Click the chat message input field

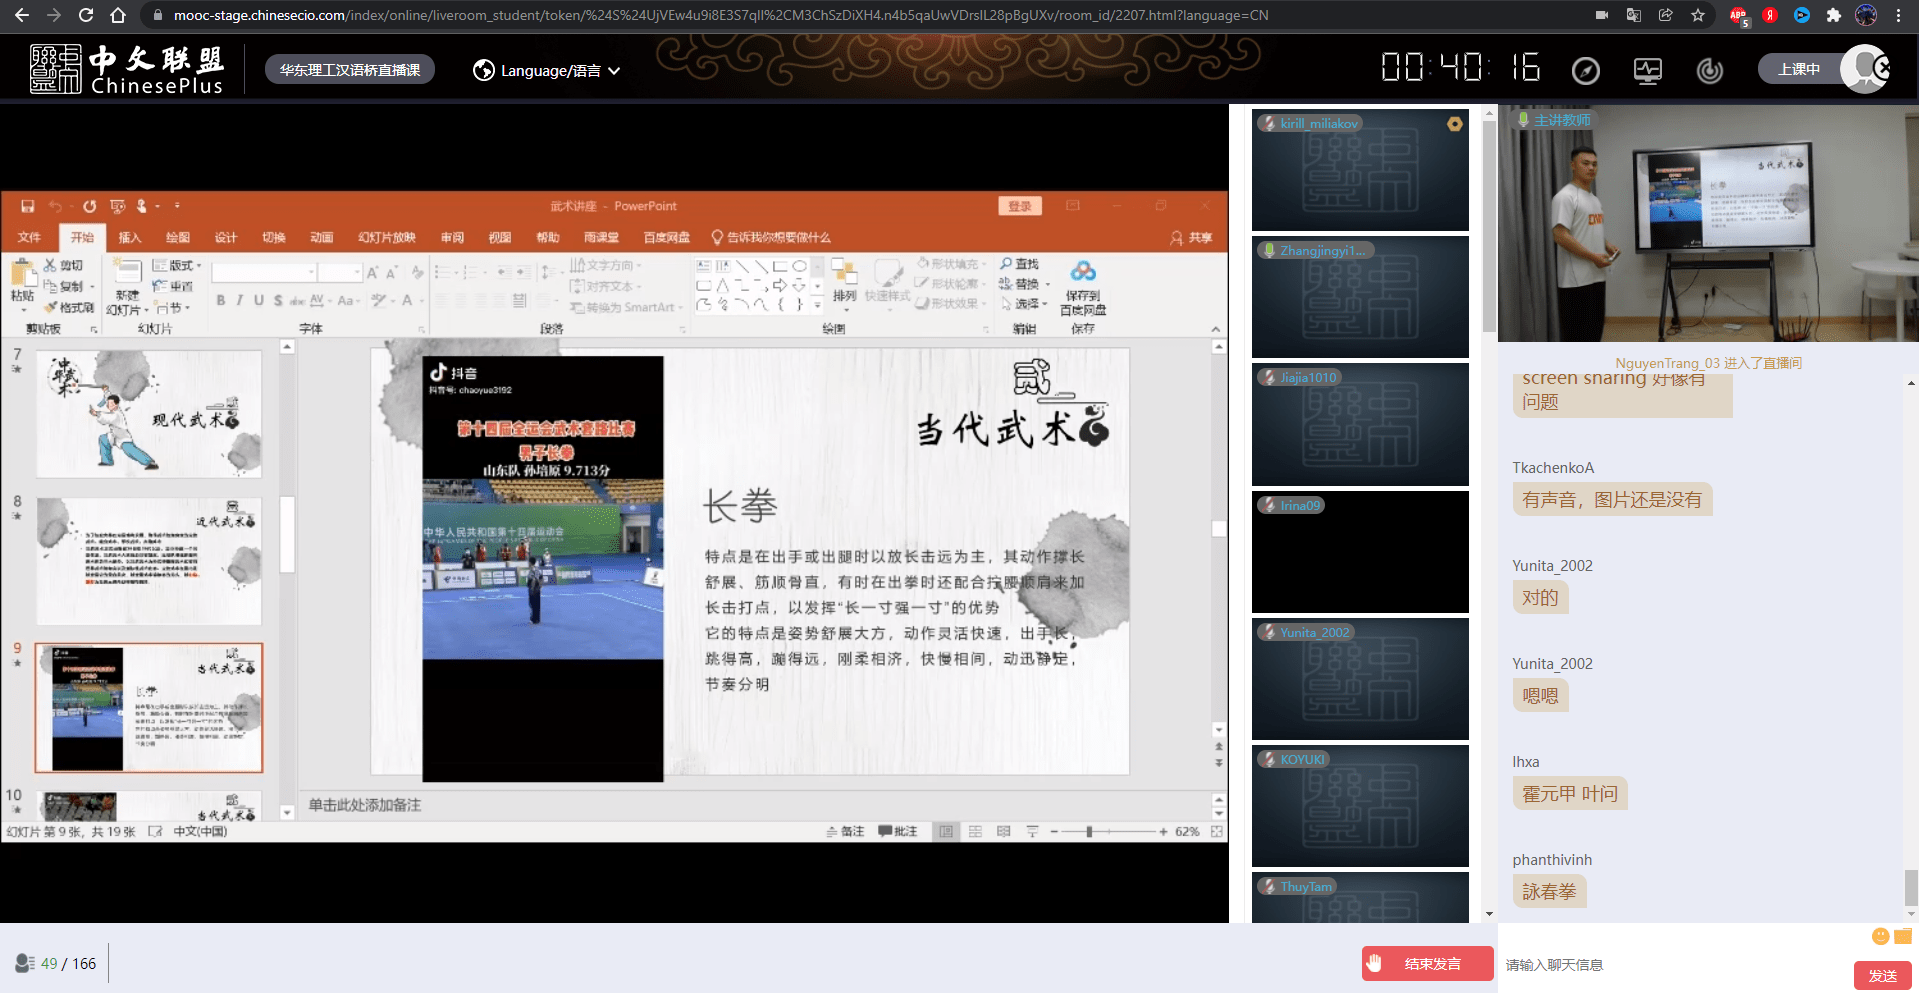click(1675, 964)
